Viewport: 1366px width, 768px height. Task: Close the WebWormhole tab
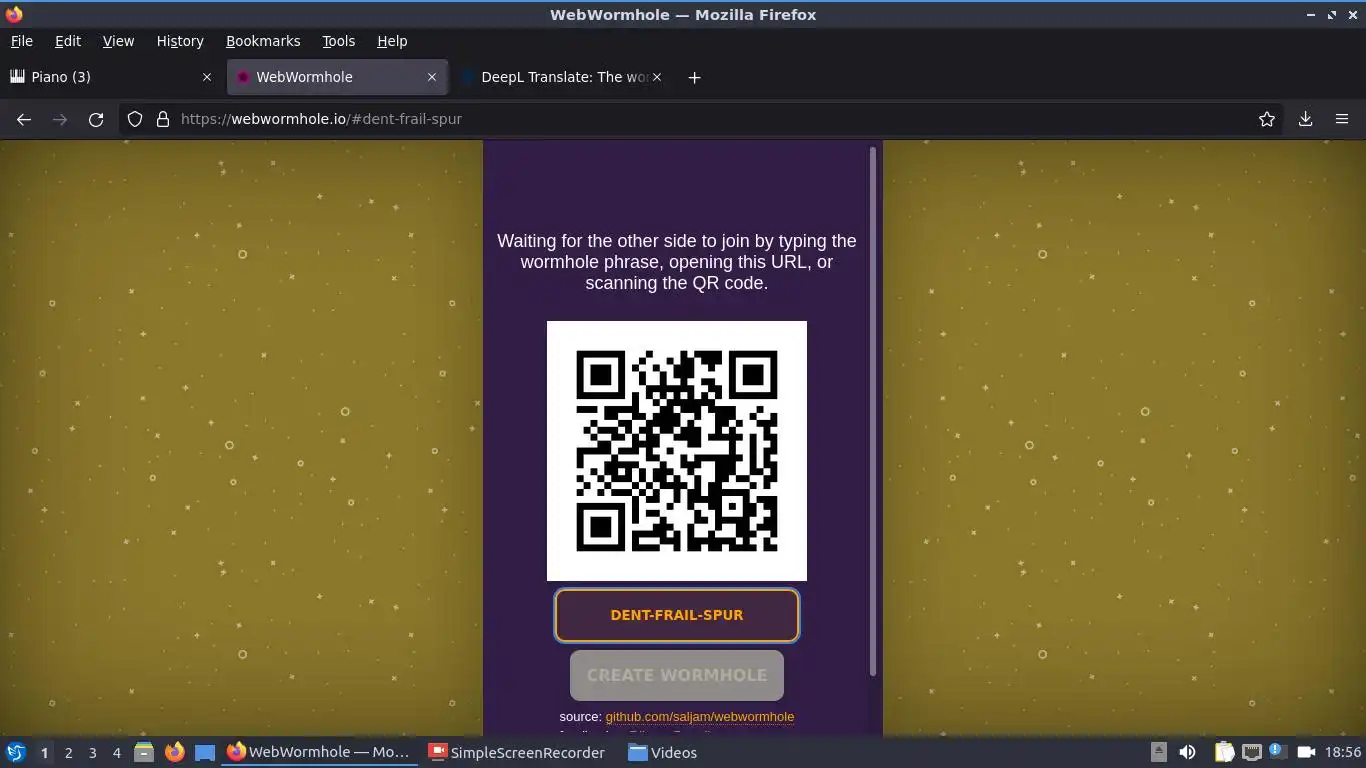coord(432,77)
